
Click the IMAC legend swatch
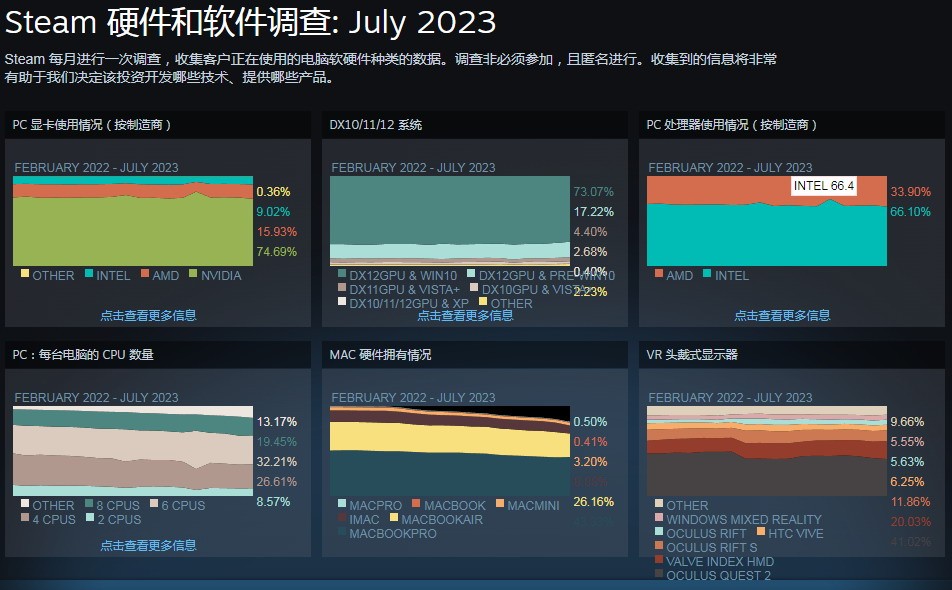pyautogui.click(x=342, y=517)
